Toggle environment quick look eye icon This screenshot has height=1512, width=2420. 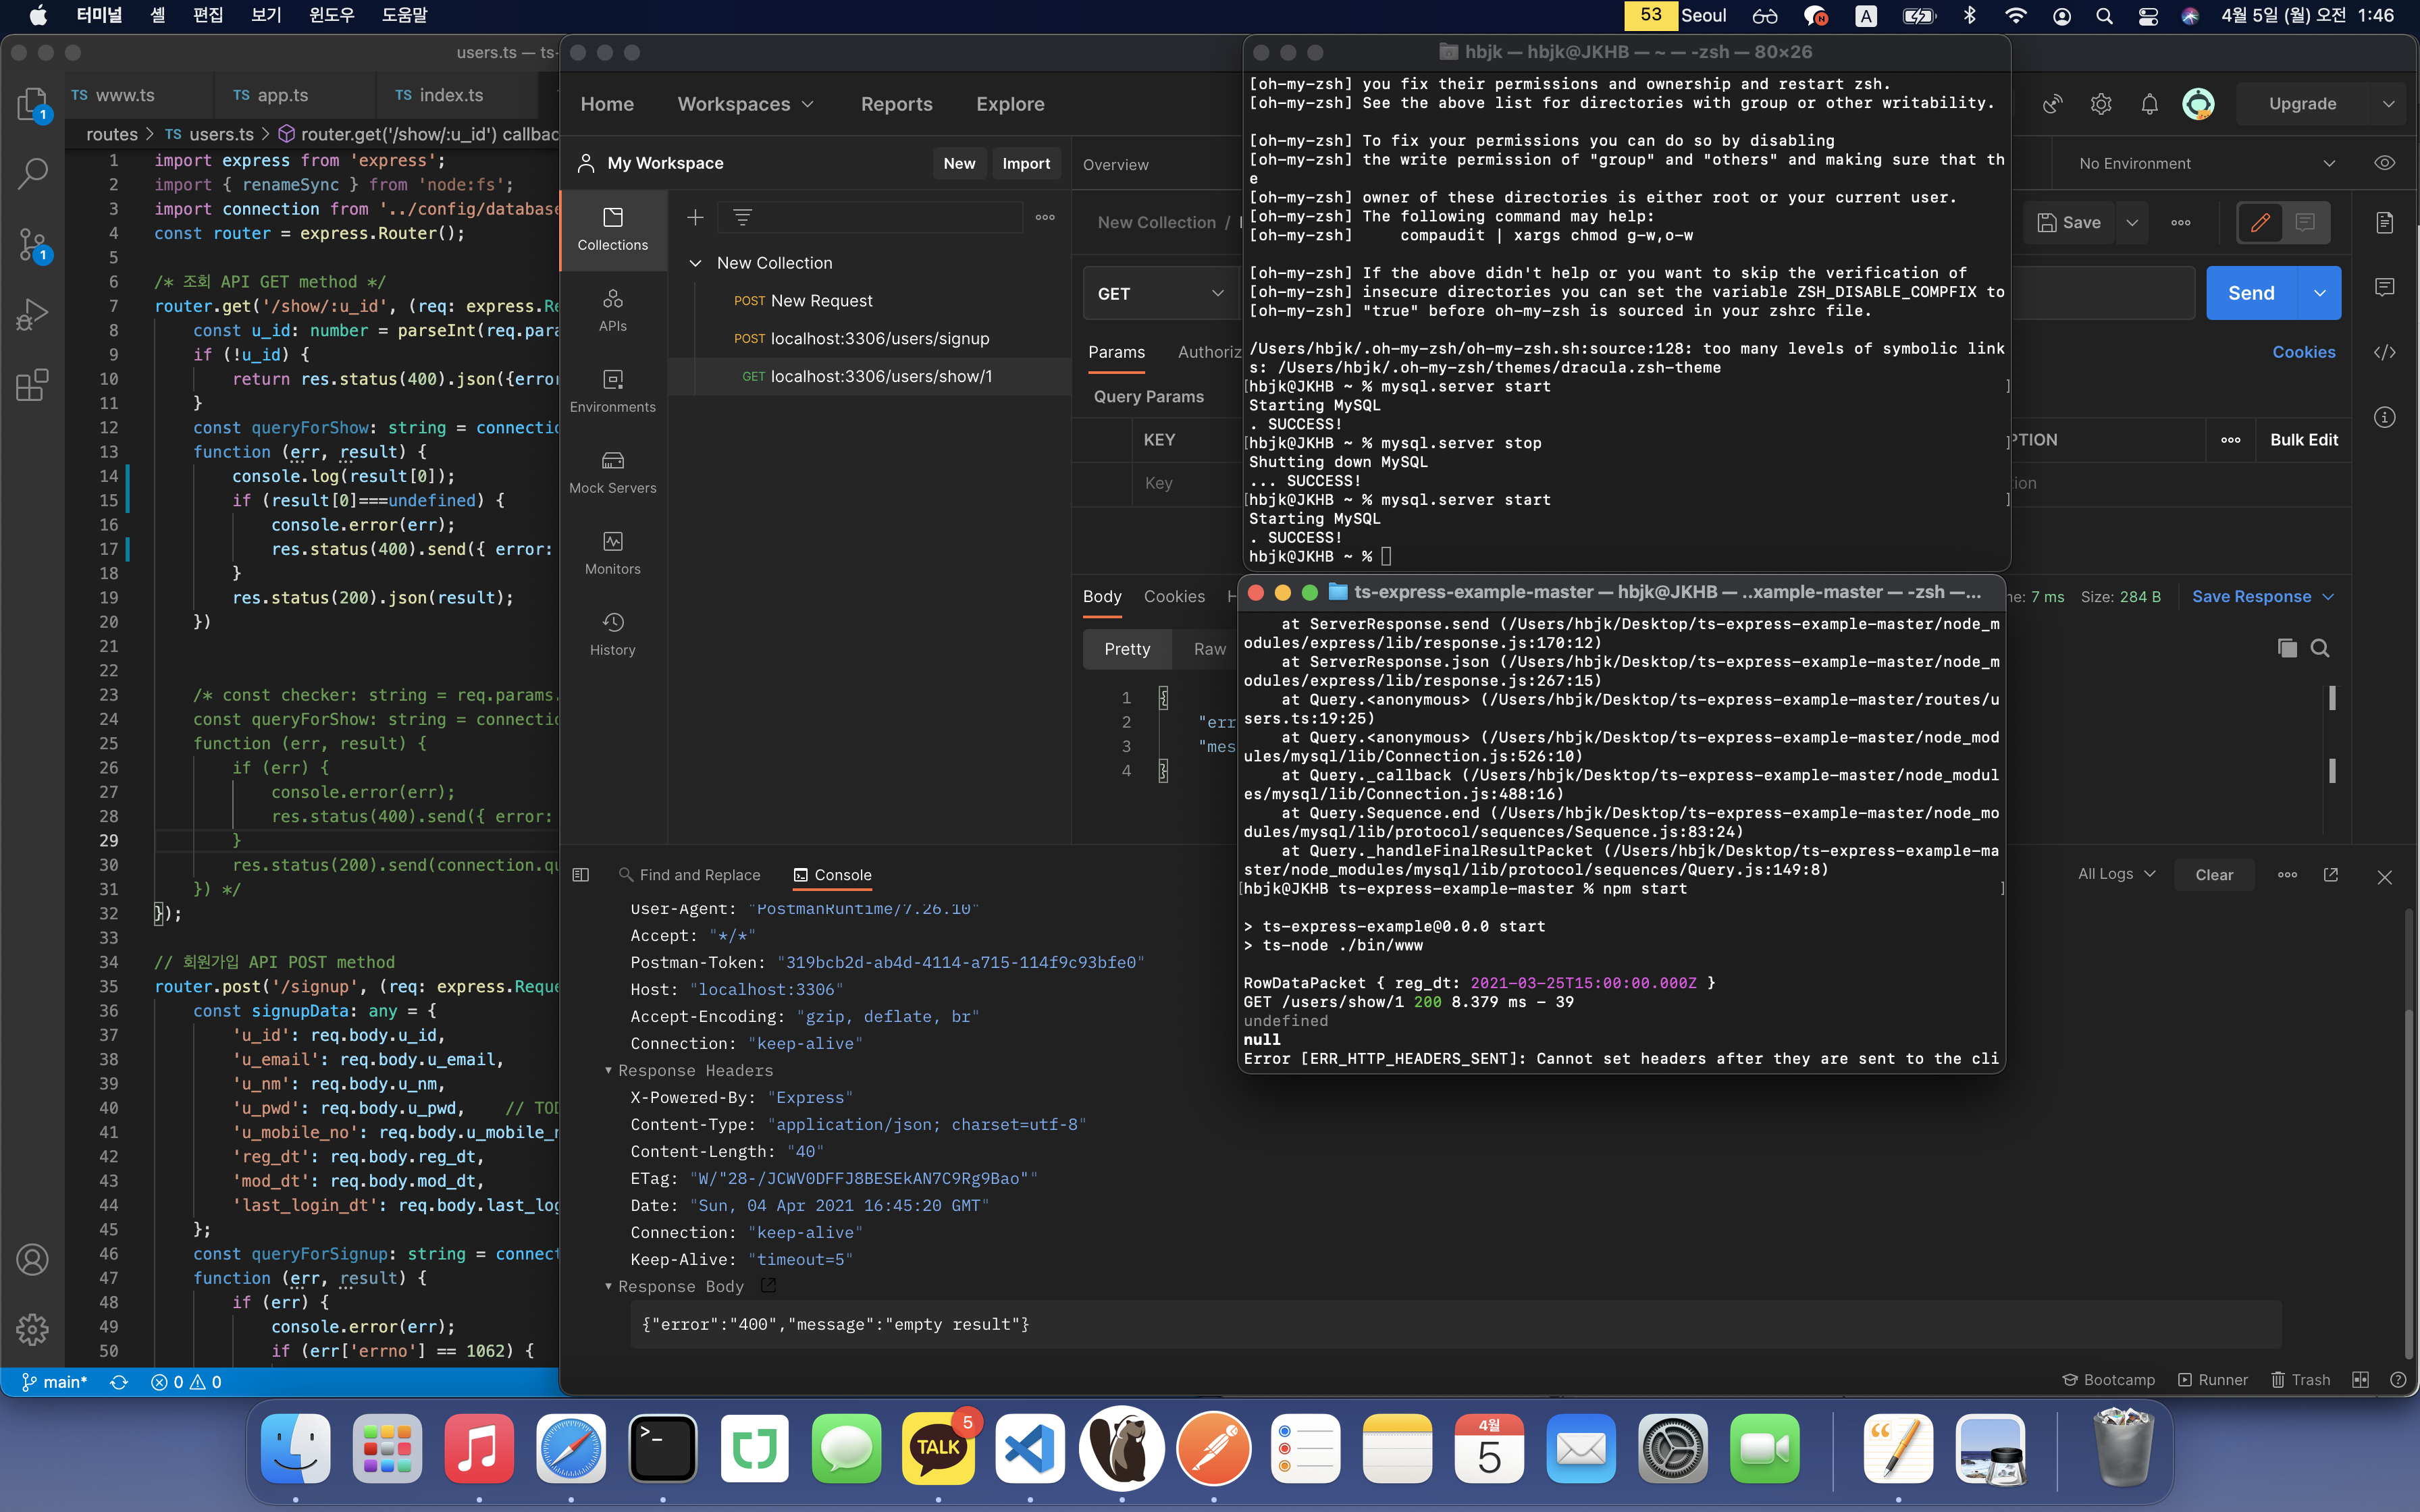click(x=2384, y=163)
